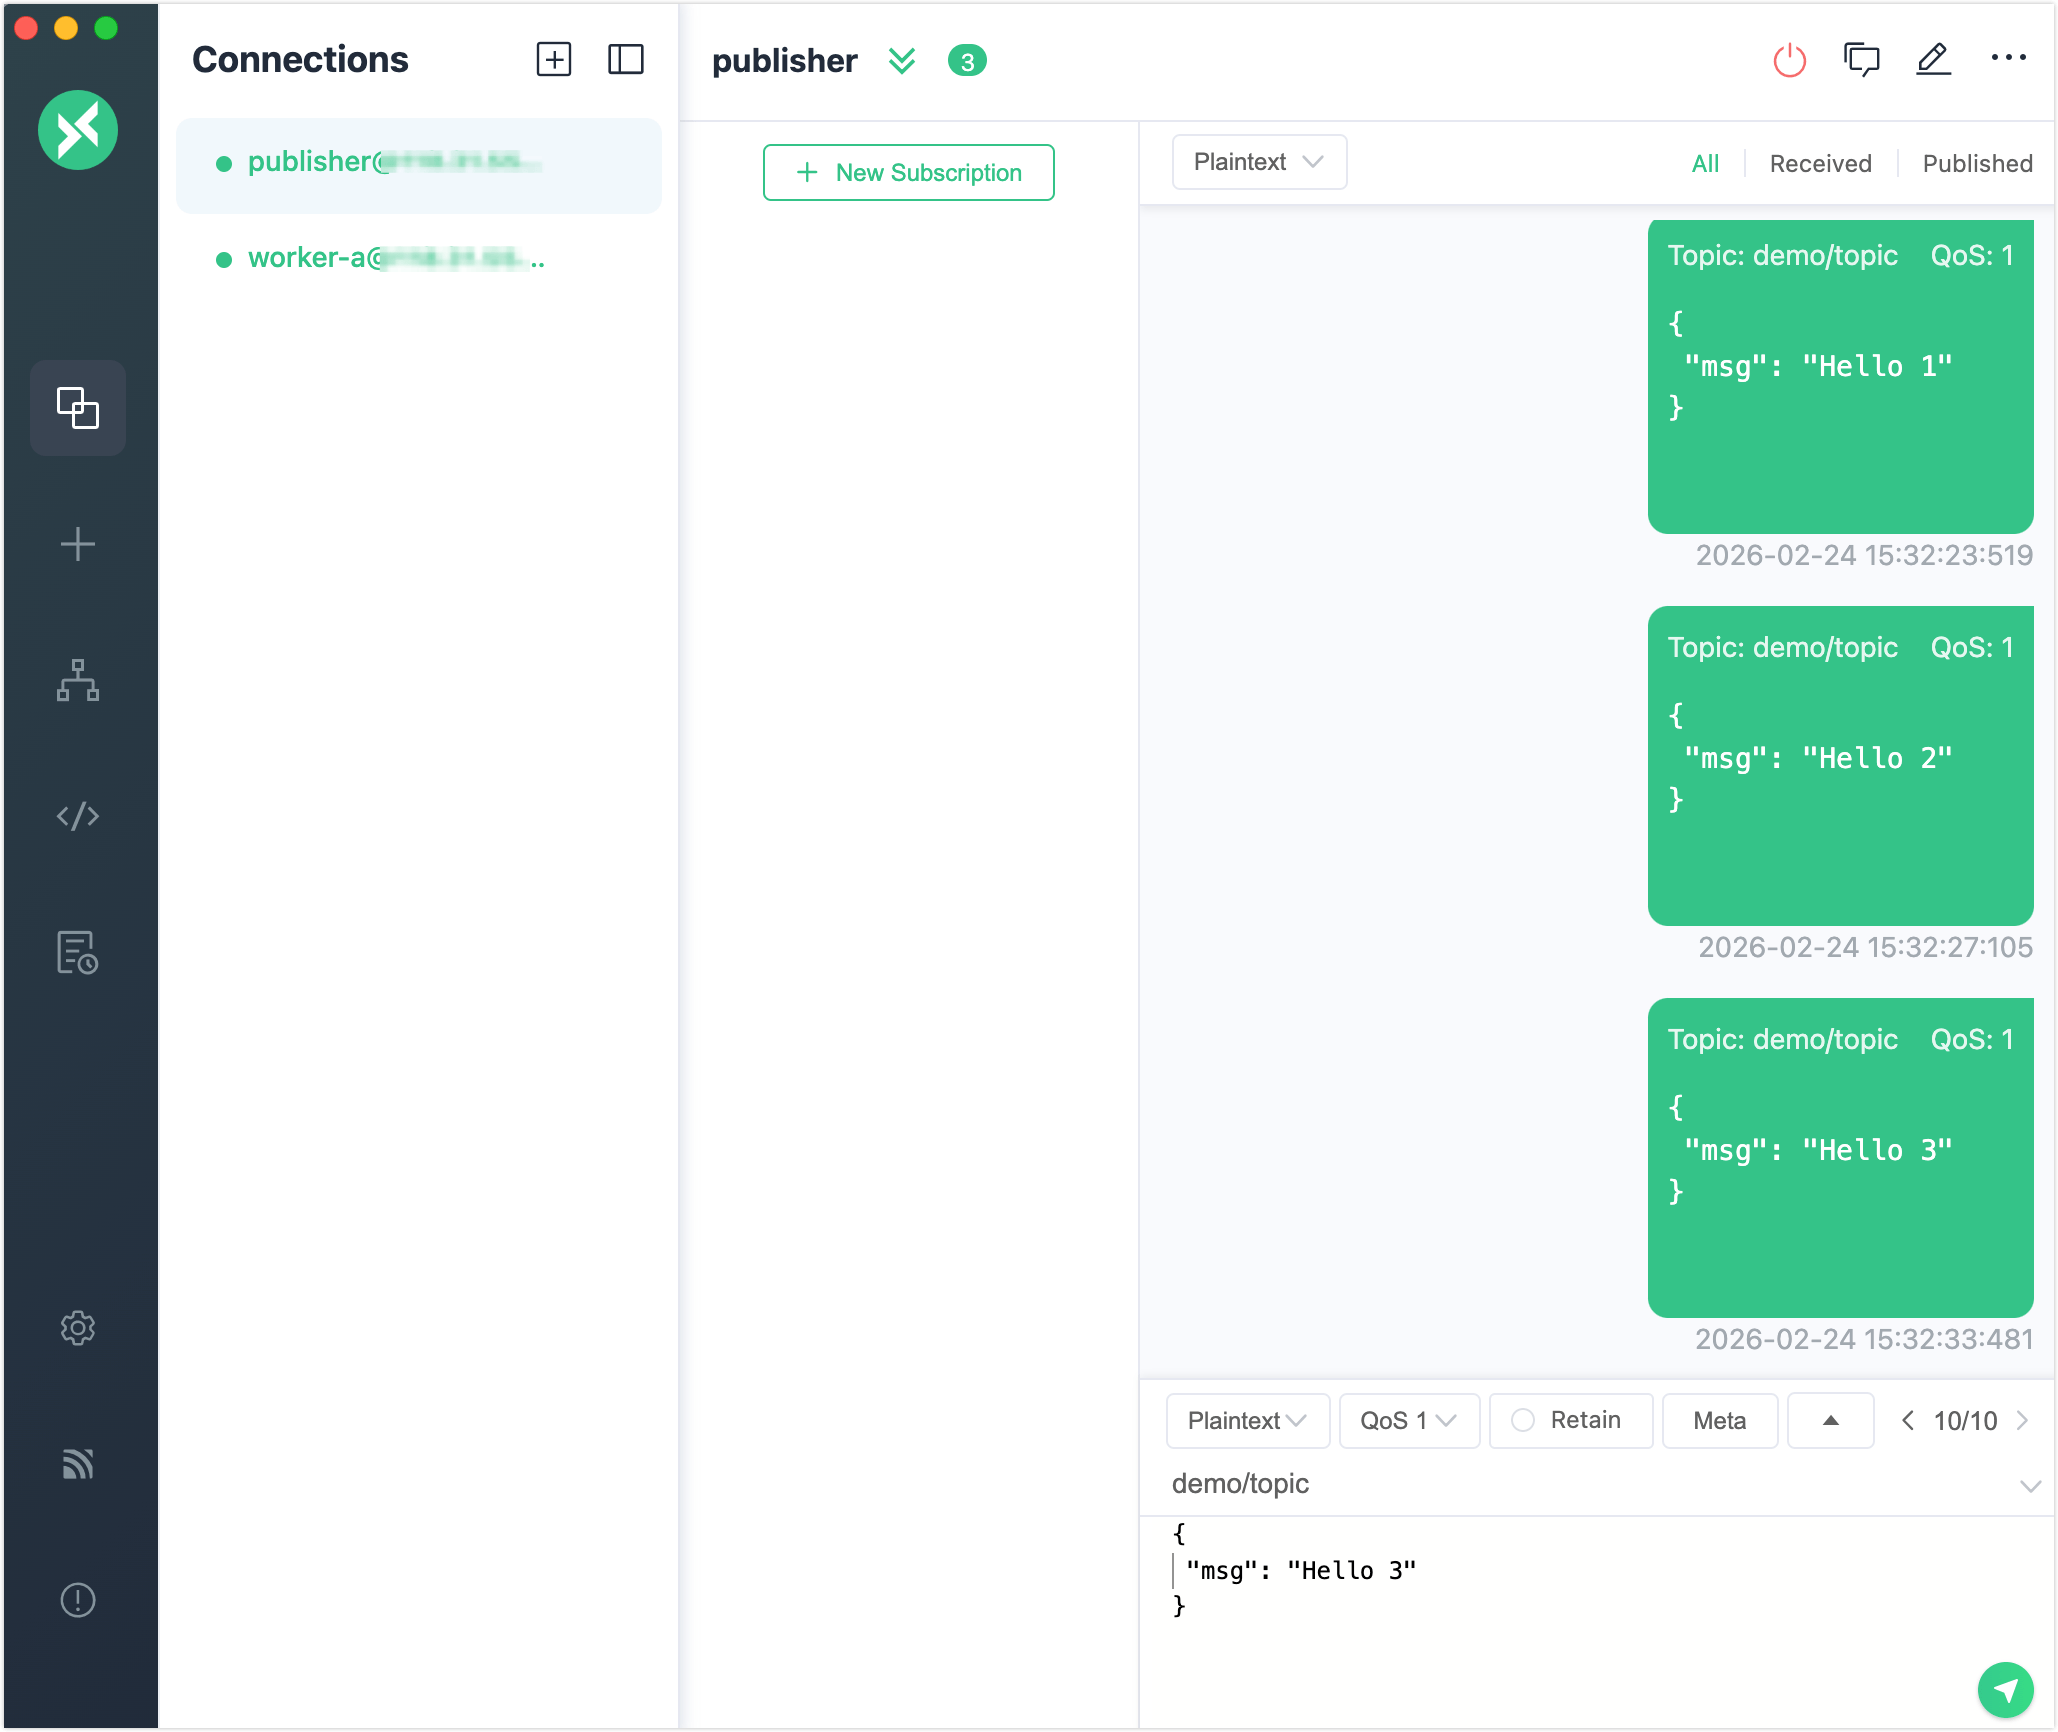The height and width of the screenshot is (1732, 2058).
Task: Collapse the publisher top bar double chevron
Action: click(902, 61)
